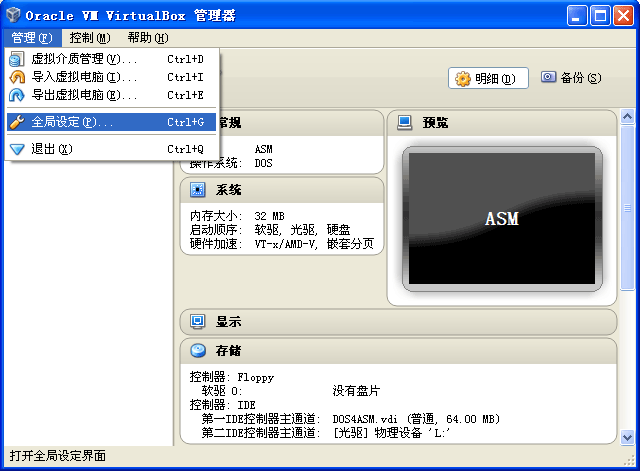640x471 pixels.
Task: Click the [光驱] 物理设备 'L:' entry
Action: click(x=391, y=433)
